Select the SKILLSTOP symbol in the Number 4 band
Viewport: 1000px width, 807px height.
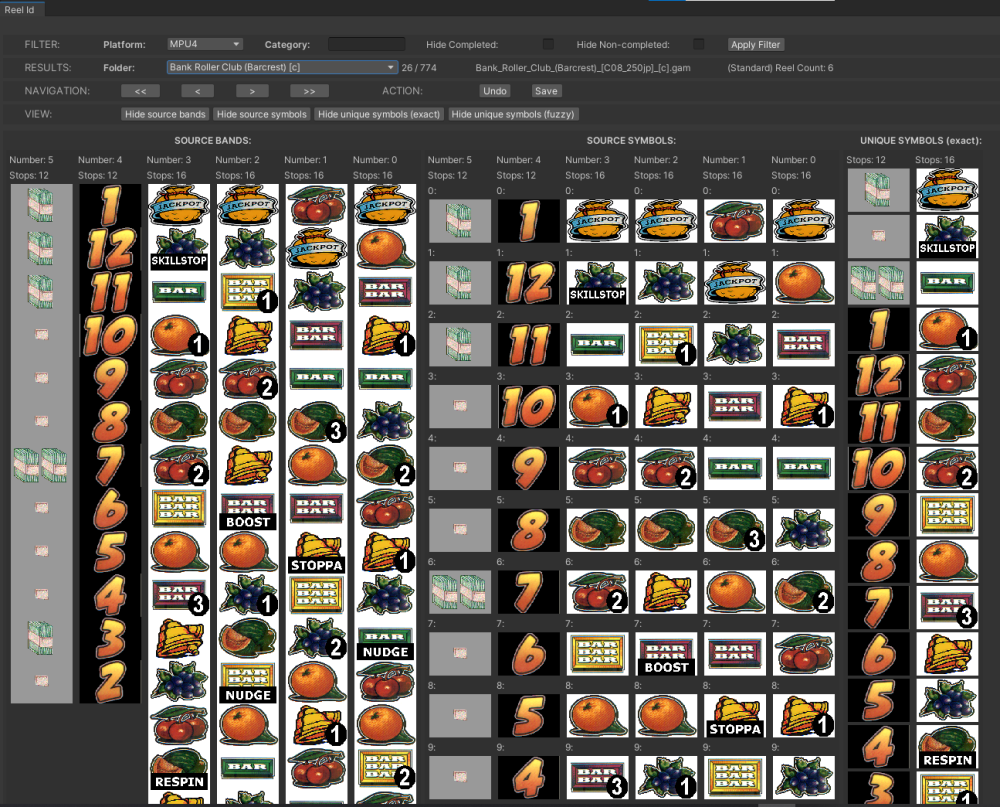click(x=179, y=258)
